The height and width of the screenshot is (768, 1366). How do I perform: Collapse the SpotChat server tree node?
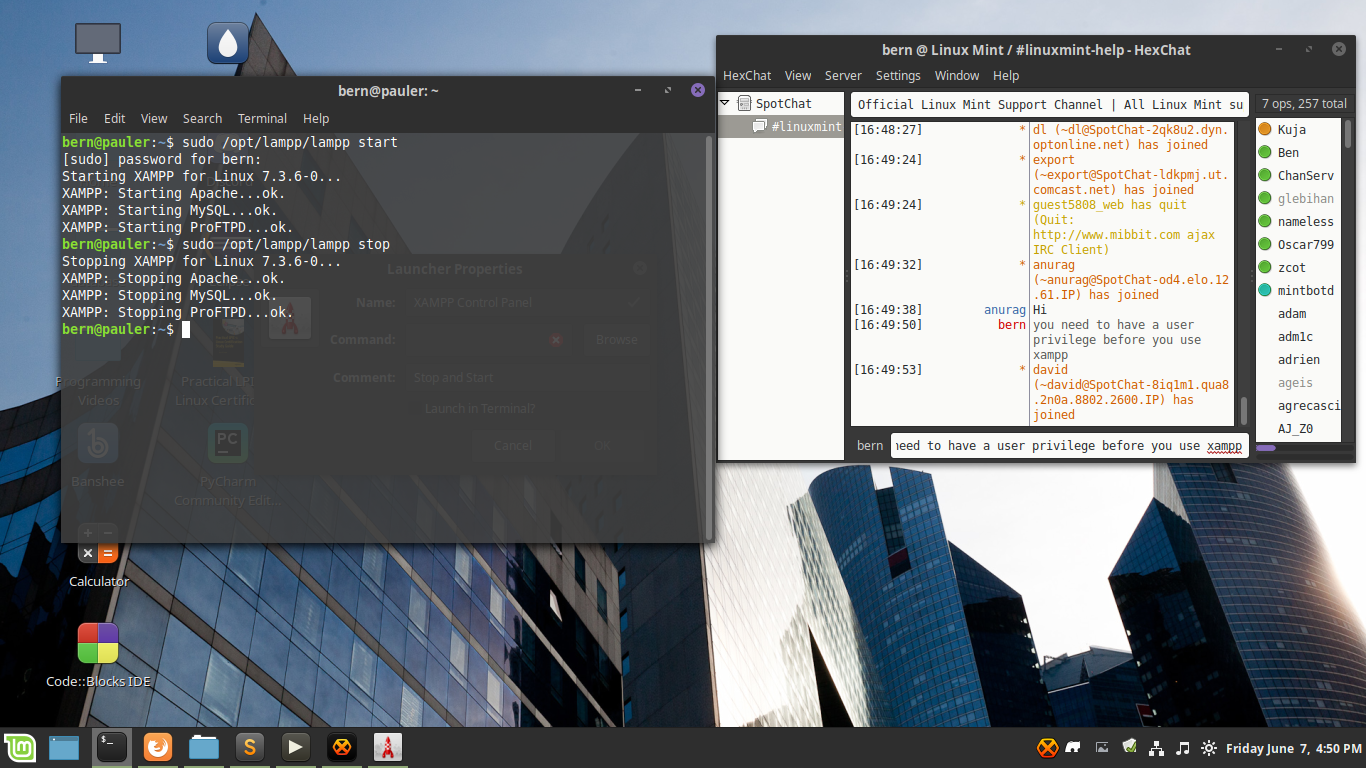point(726,103)
